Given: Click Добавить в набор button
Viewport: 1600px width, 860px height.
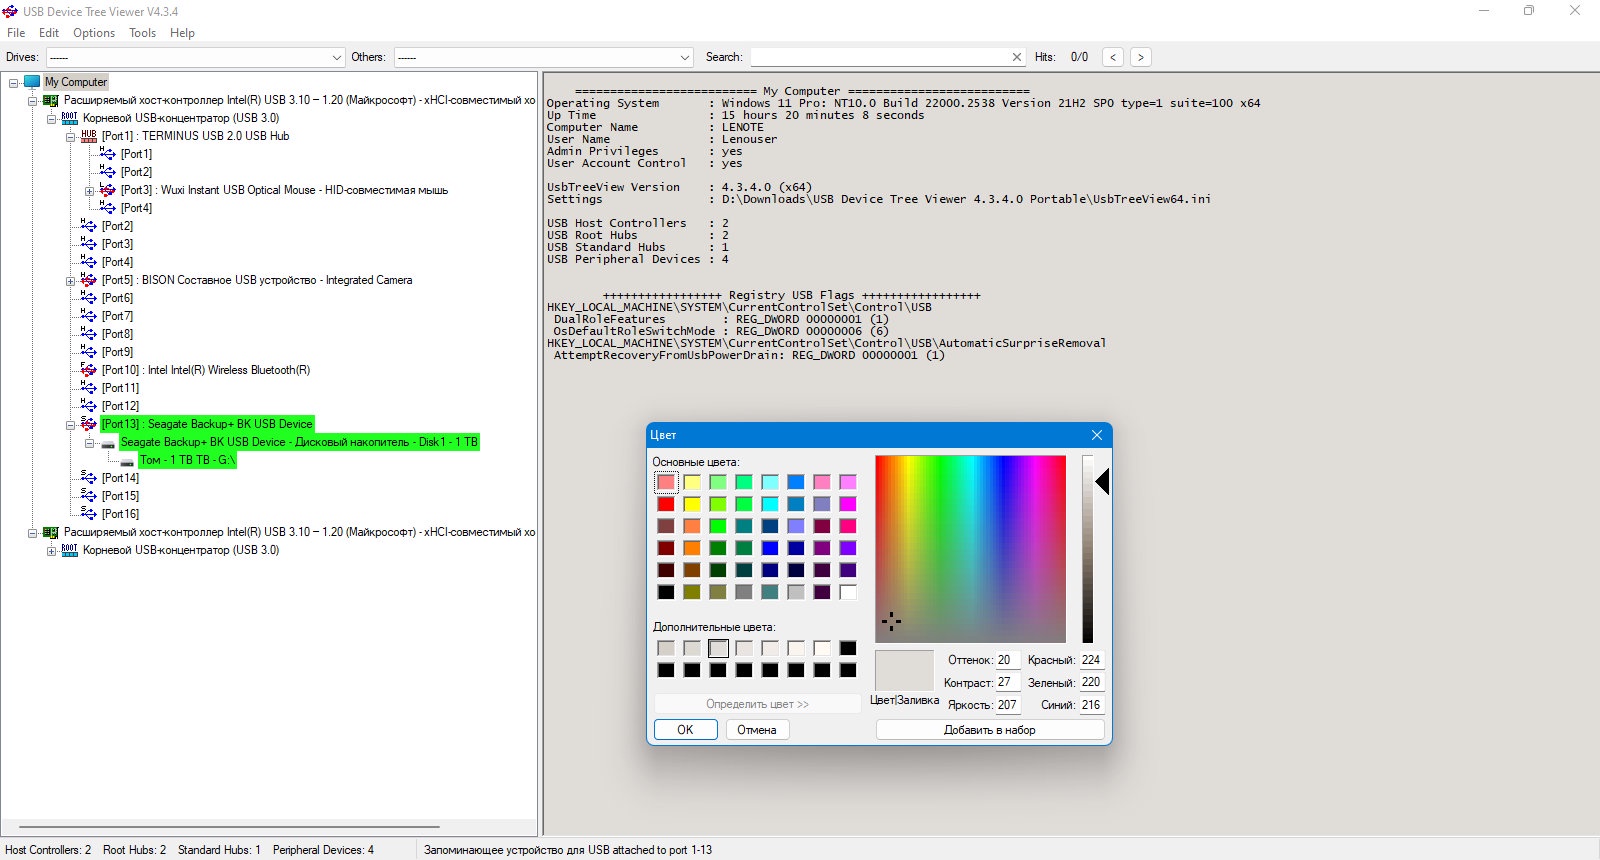Looking at the screenshot, I should tap(989, 730).
